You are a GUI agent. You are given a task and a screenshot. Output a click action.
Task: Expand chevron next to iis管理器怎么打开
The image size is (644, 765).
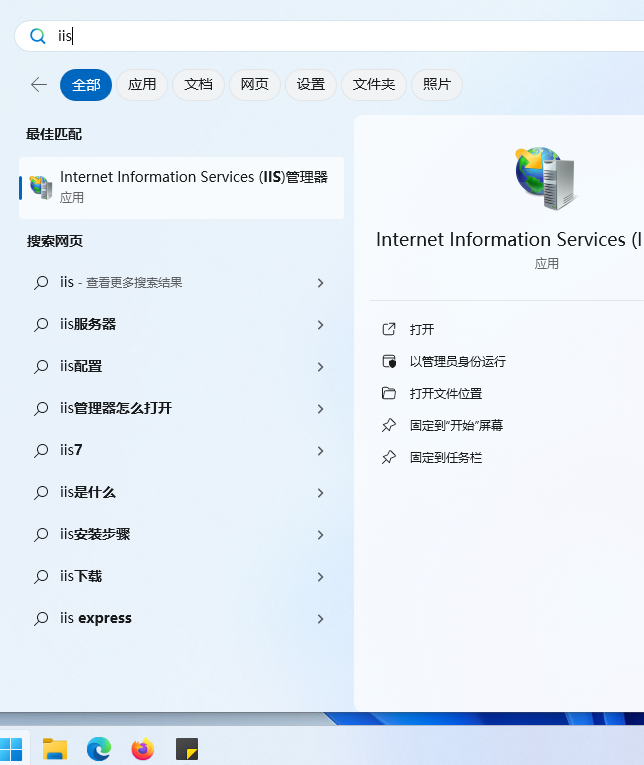click(x=321, y=409)
